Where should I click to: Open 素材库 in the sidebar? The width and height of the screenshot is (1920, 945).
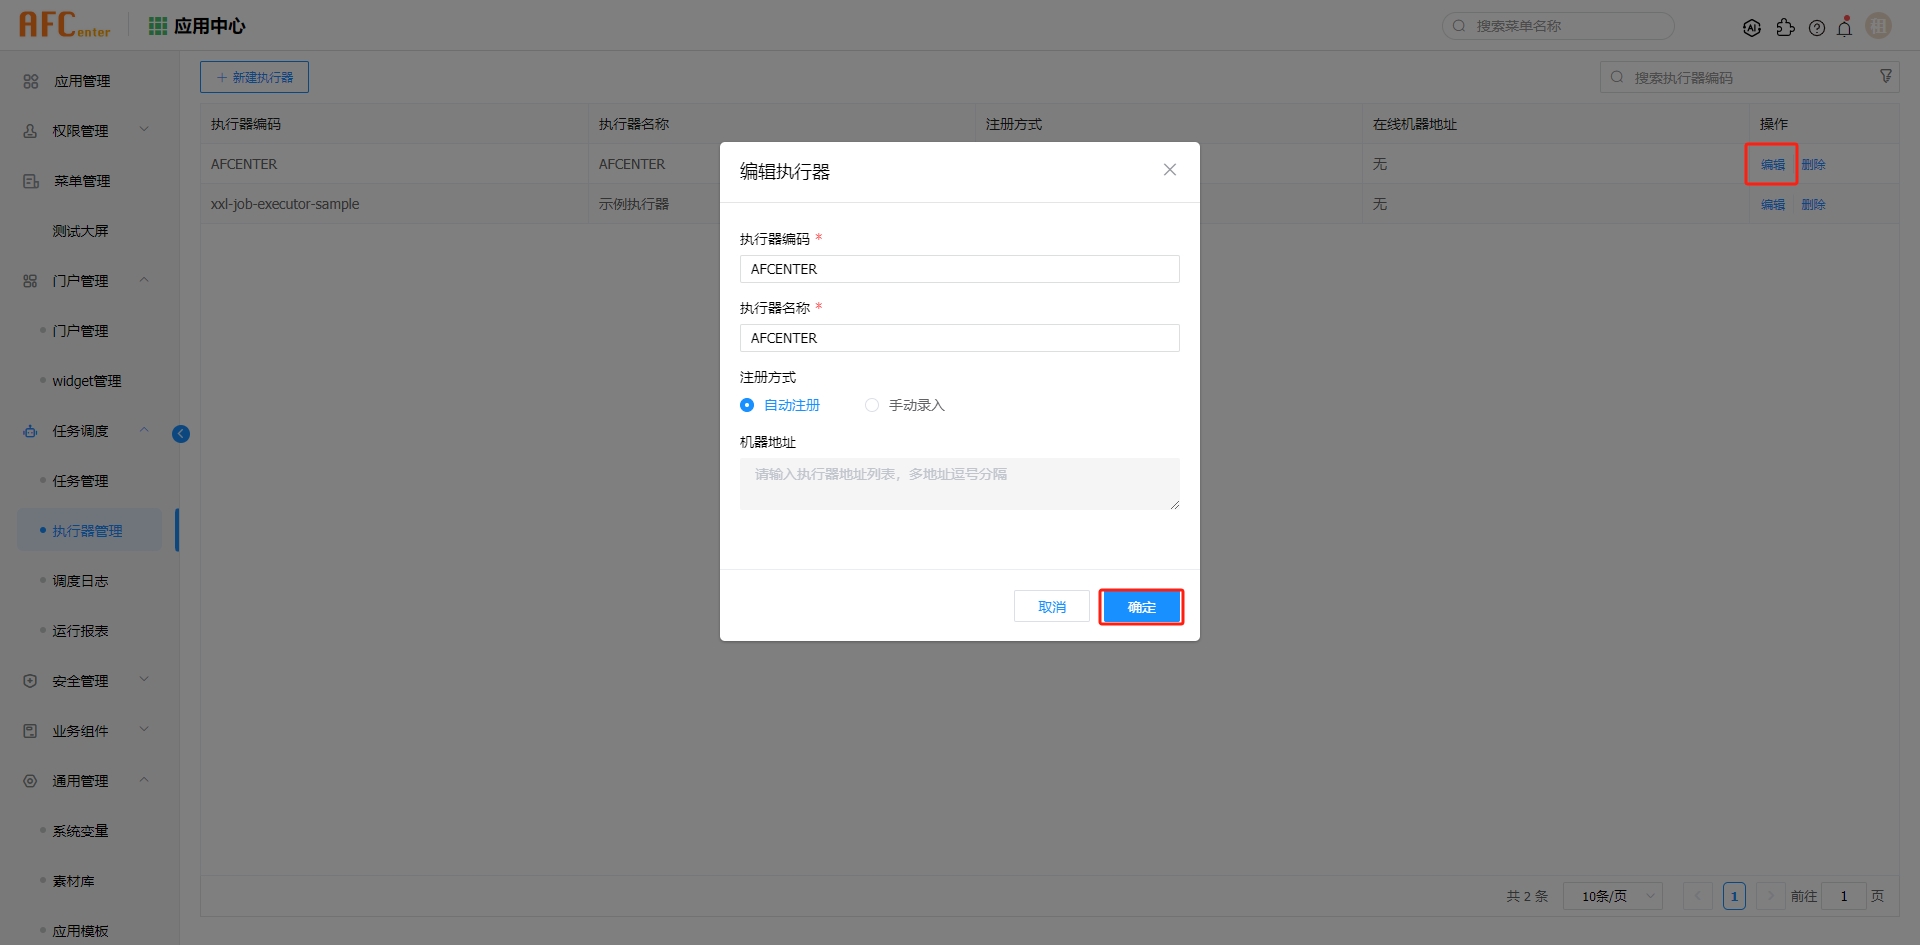74,881
